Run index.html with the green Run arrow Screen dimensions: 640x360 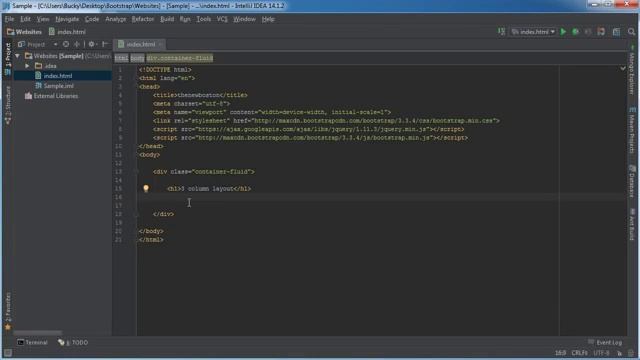(x=563, y=32)
